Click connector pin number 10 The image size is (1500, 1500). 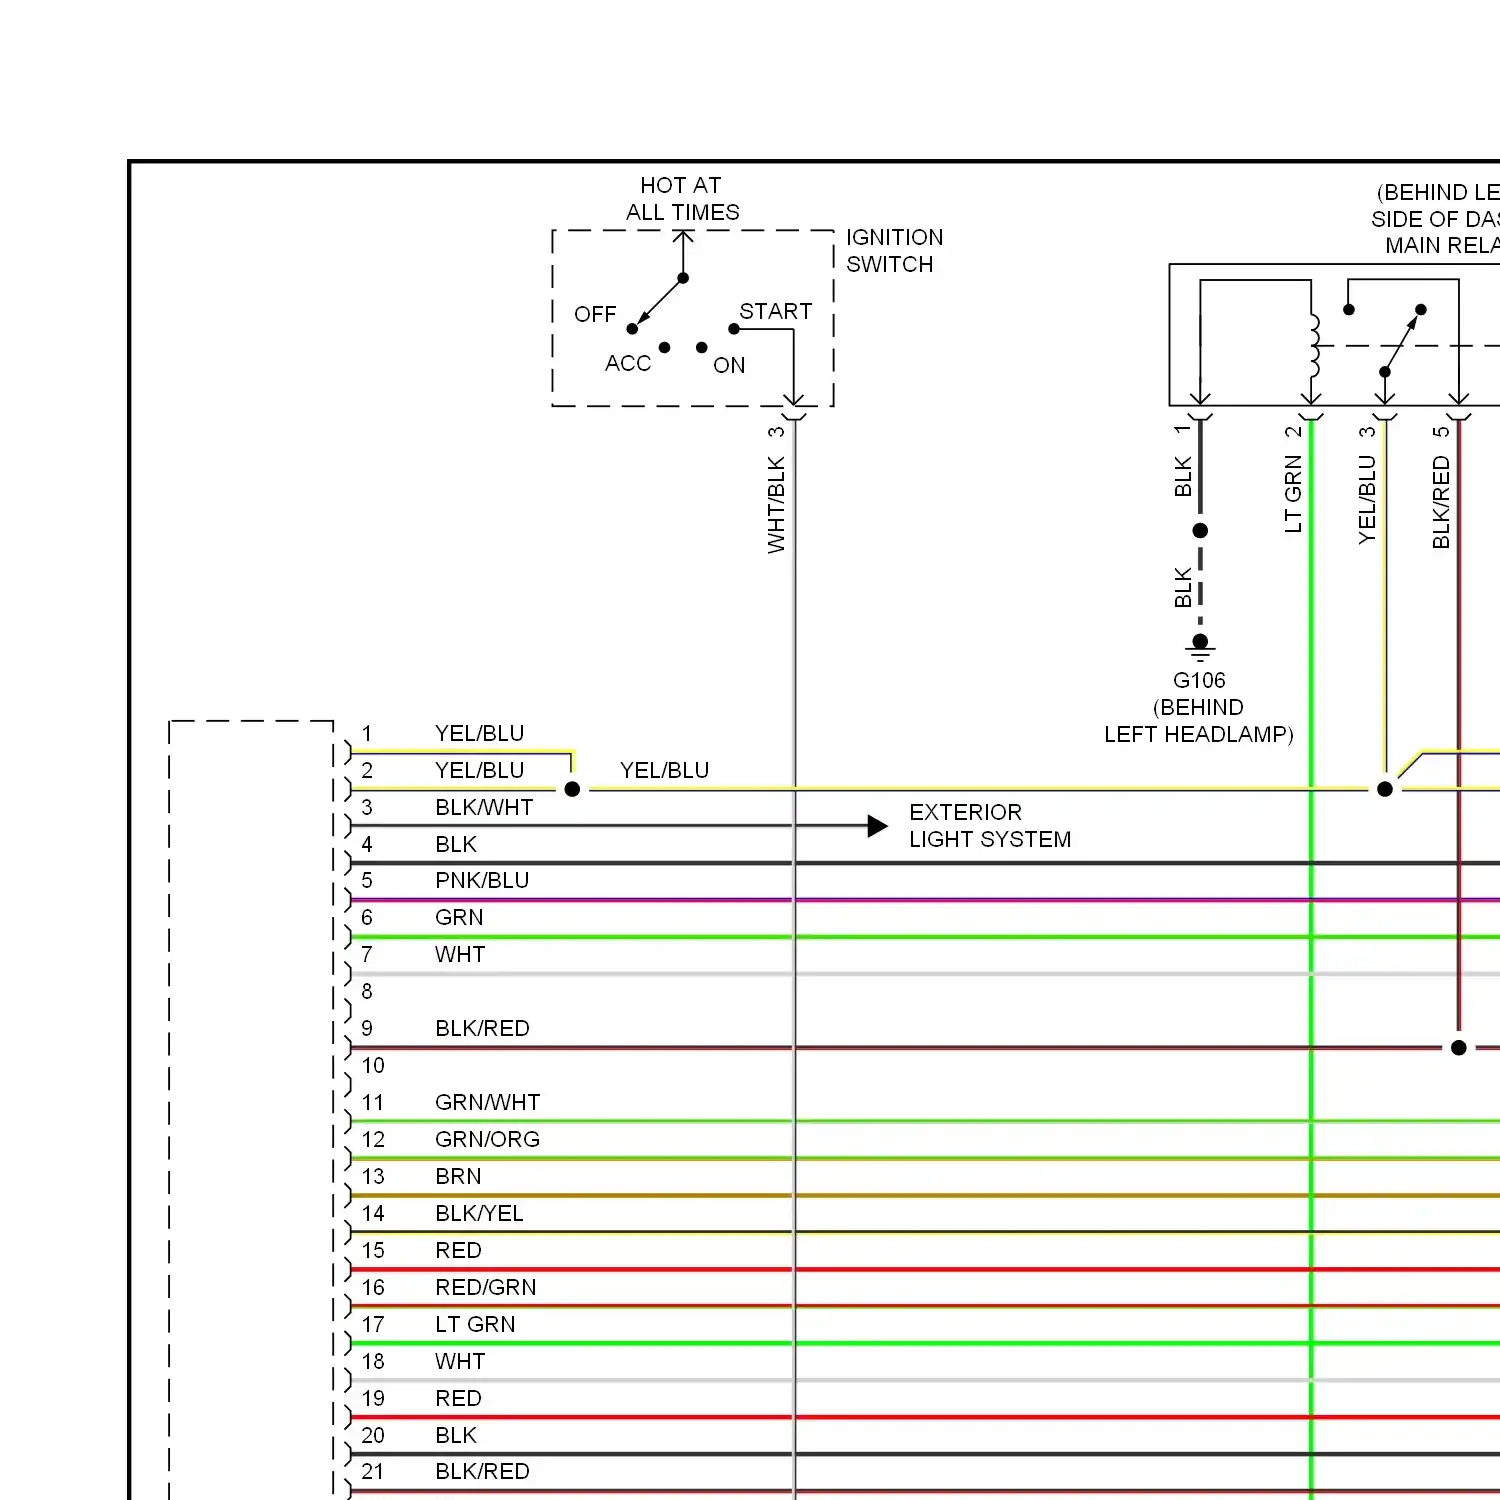coord(373,1066)
